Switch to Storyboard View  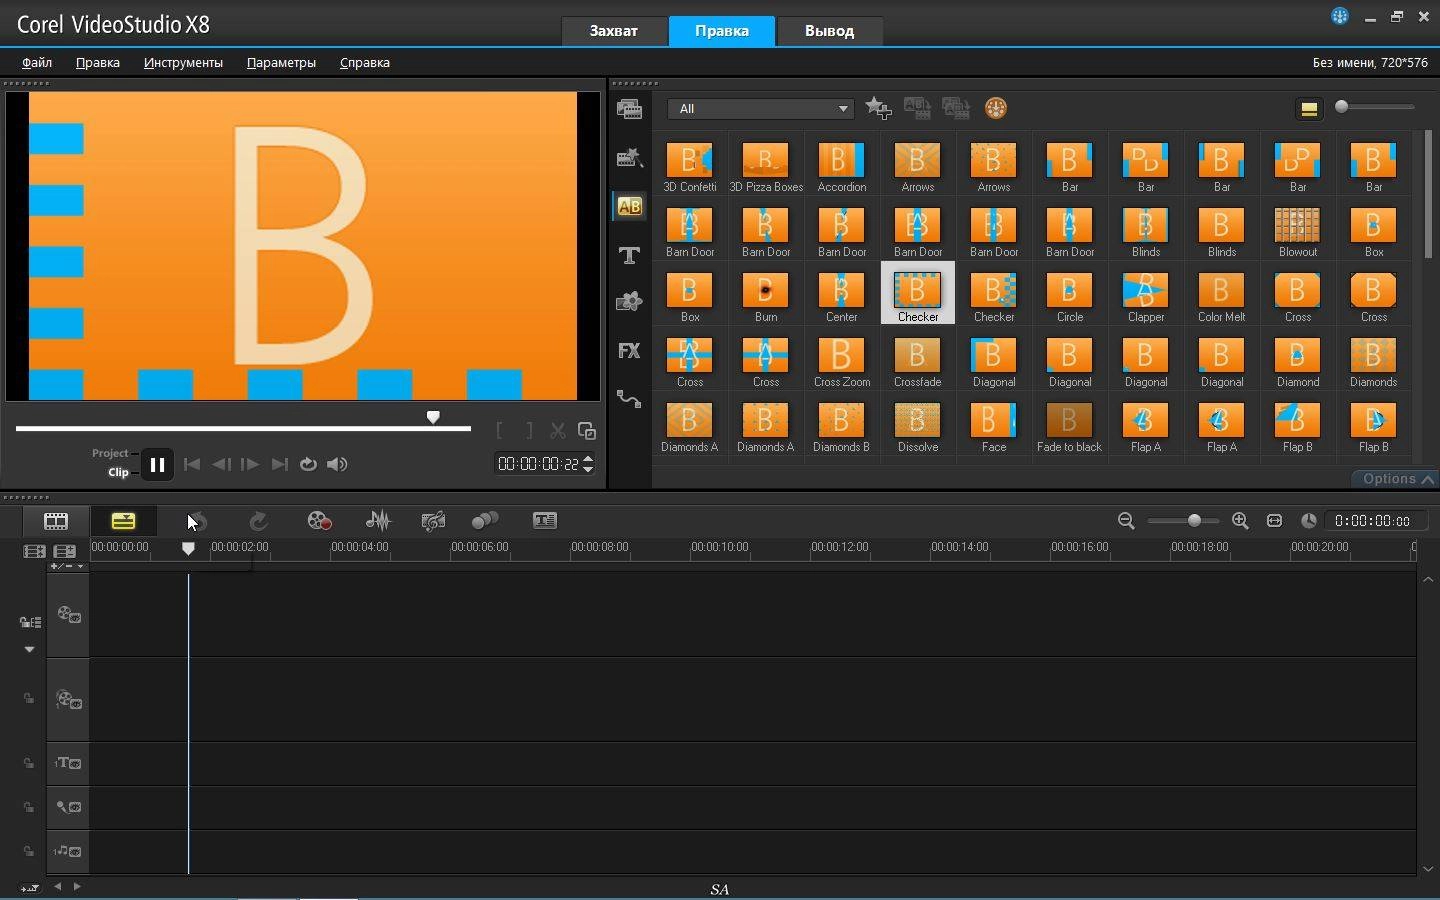pyautogui.click(x=56, y=521)
